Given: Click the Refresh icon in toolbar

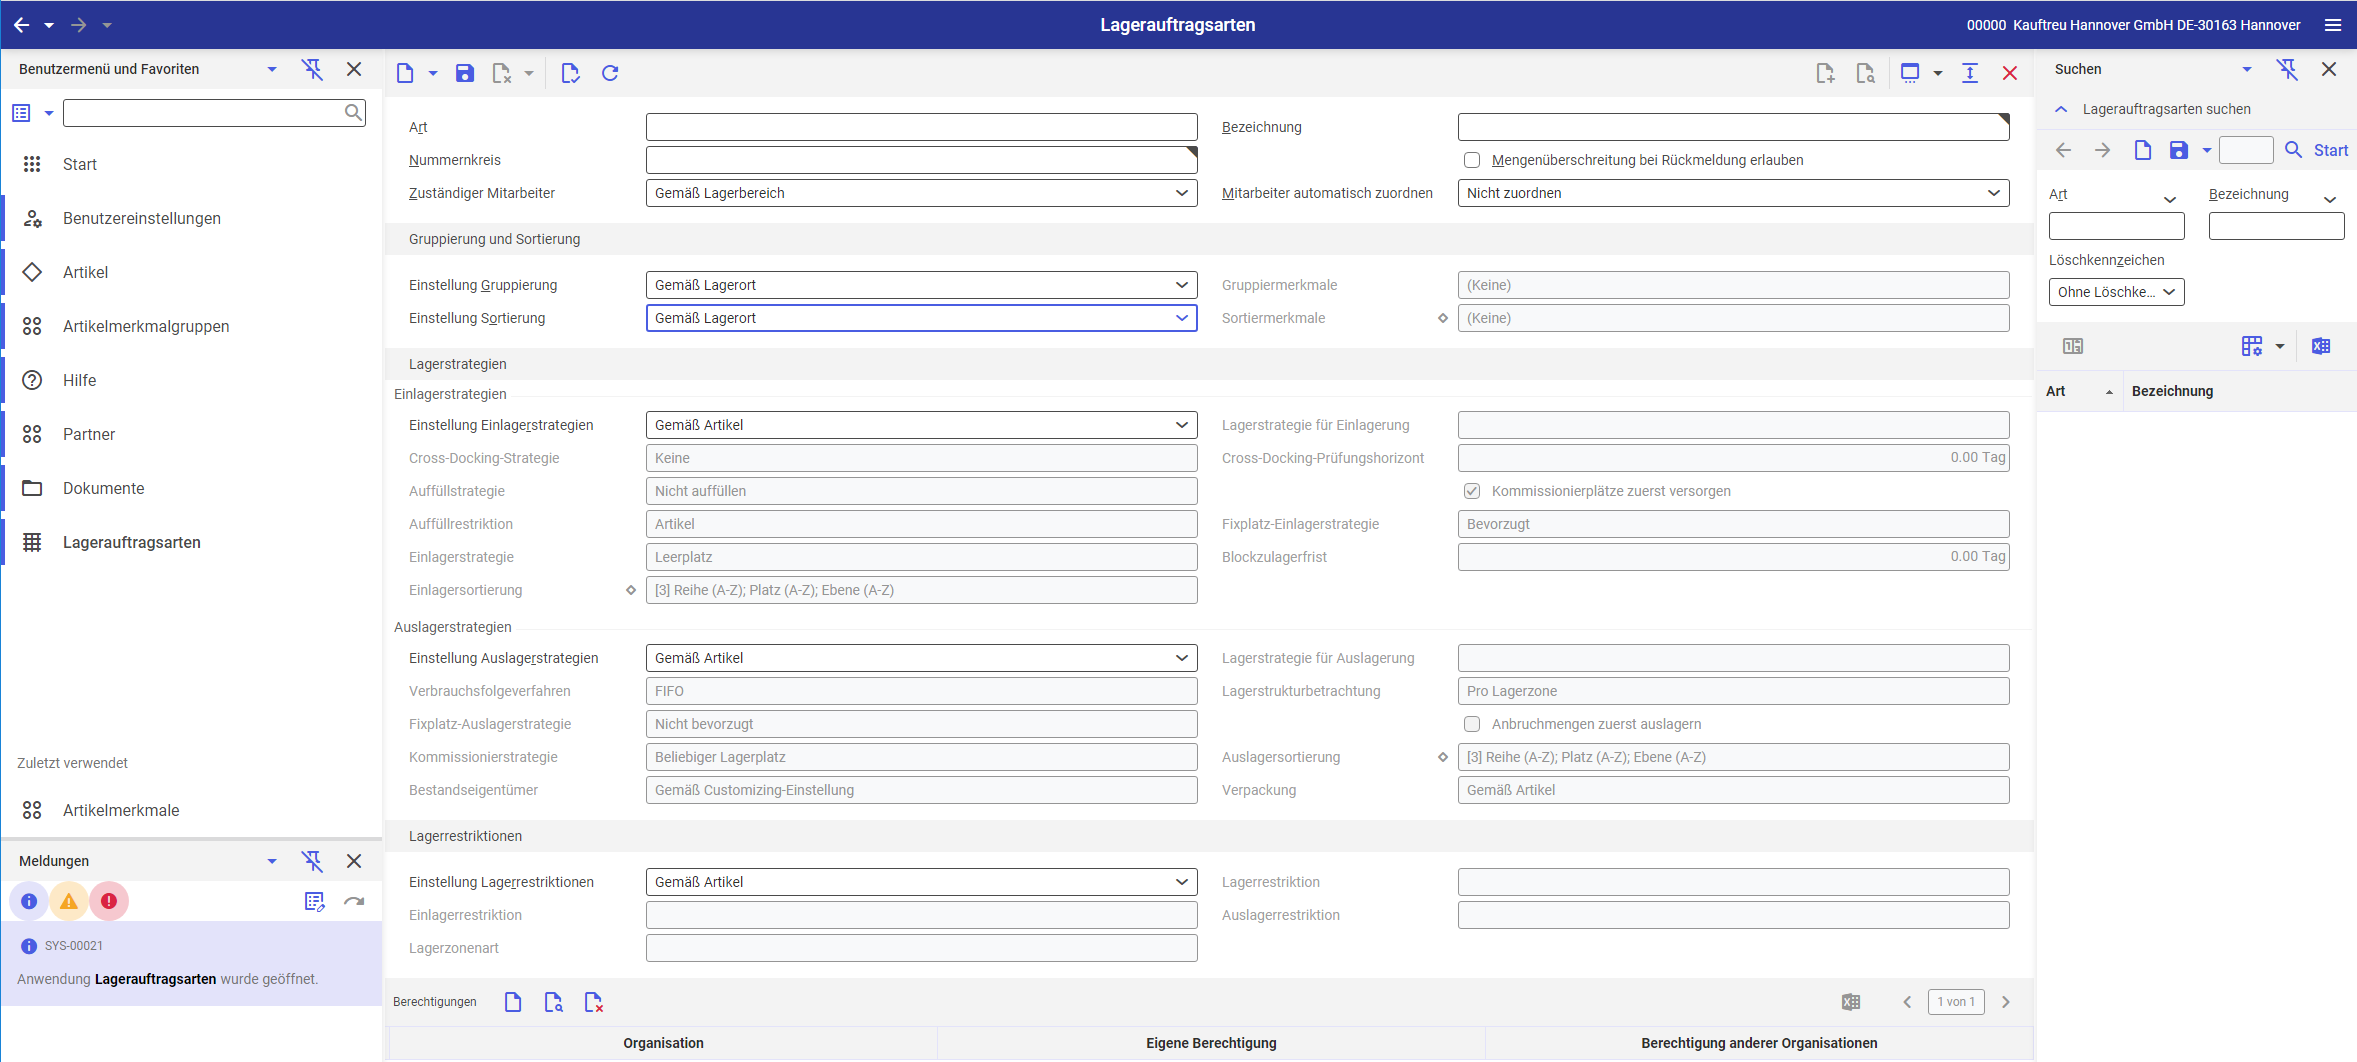Looking at the screenshot, I should (610, 73).
